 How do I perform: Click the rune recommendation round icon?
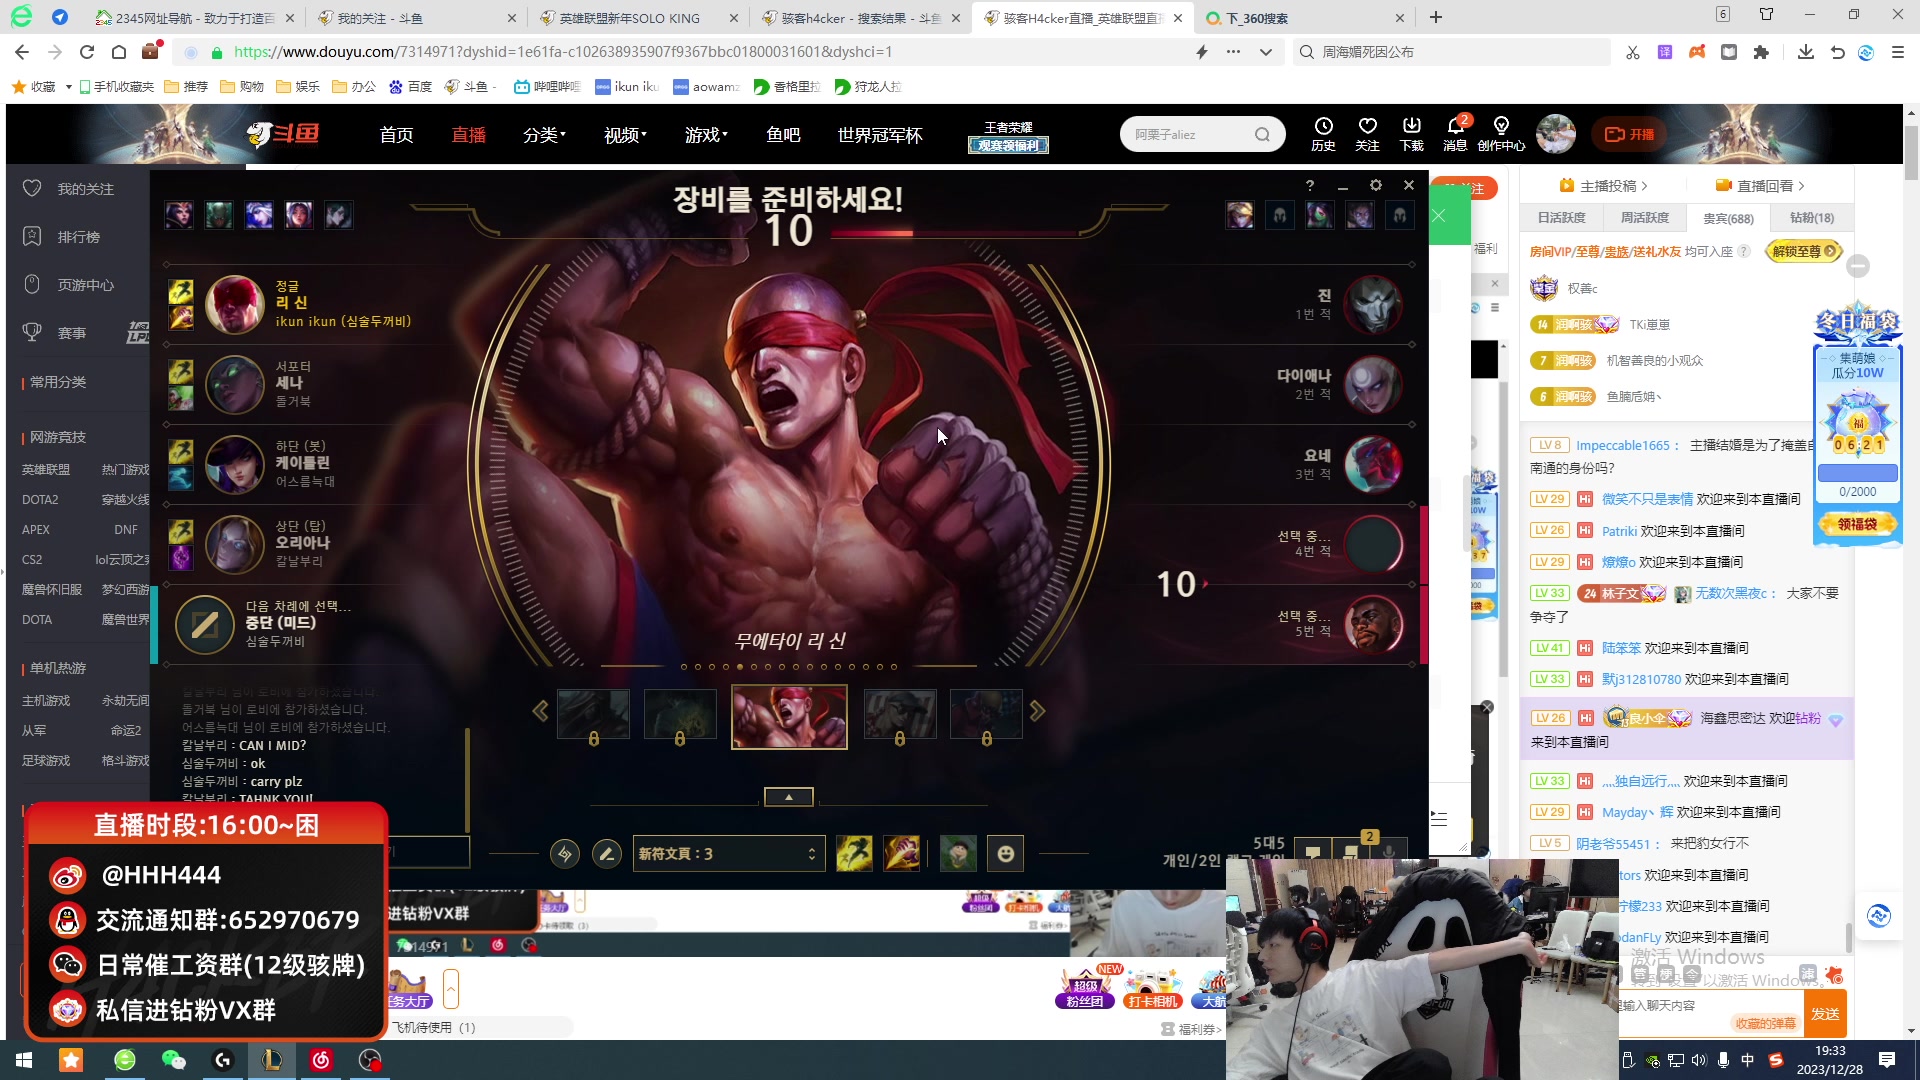click(565, 854)
